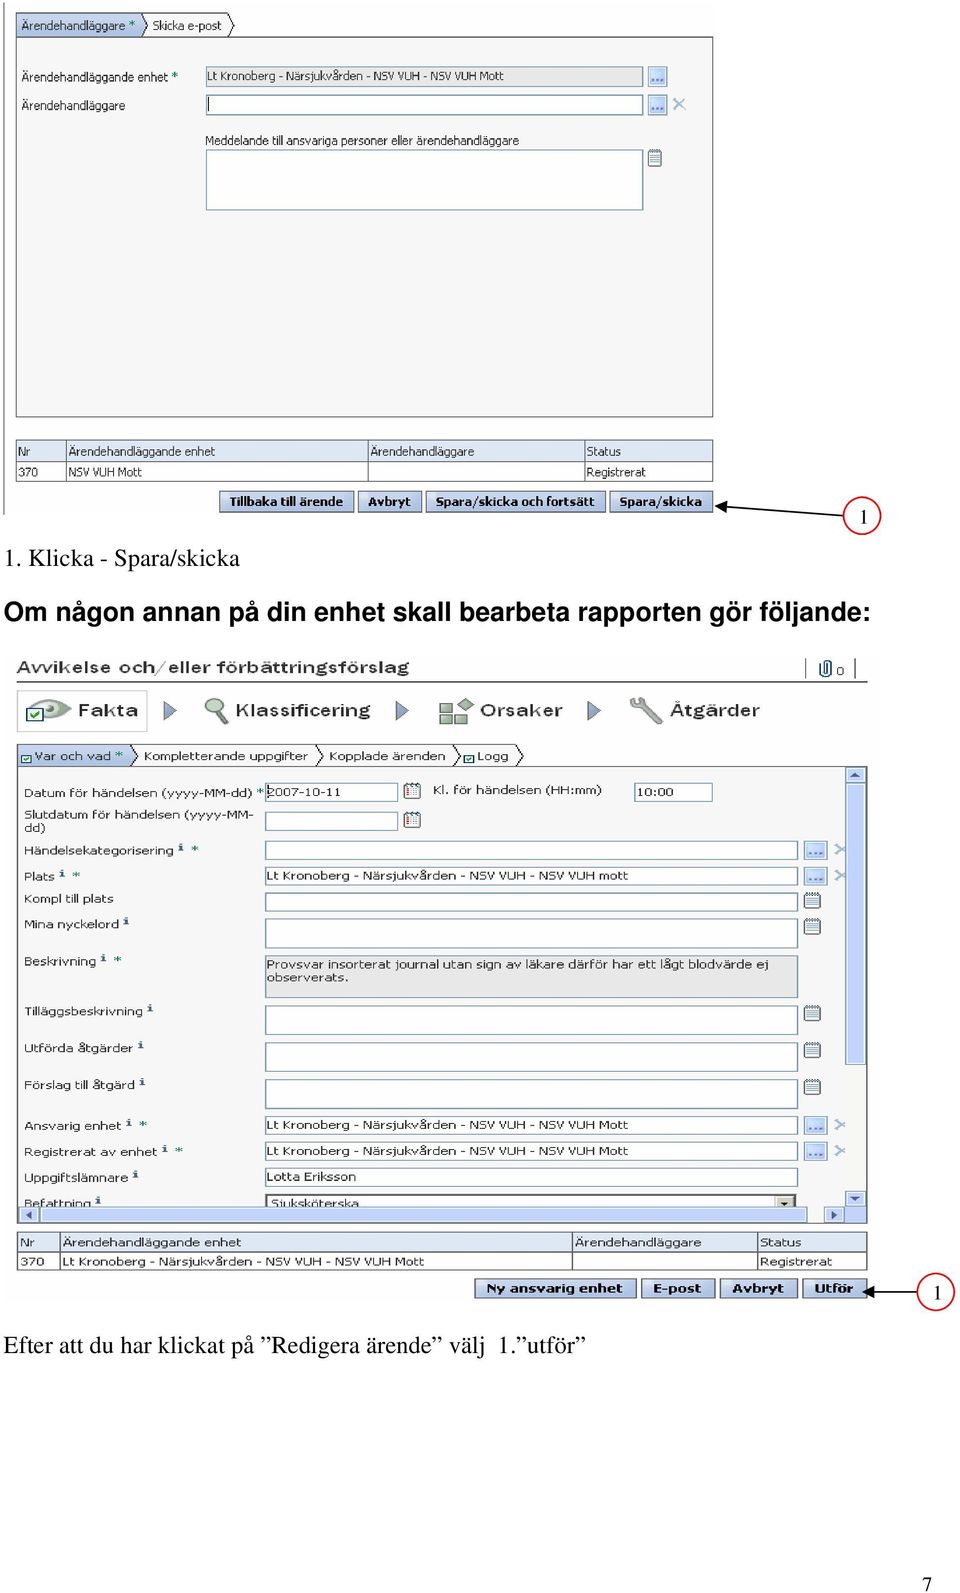
Task: Click the form's vertical scrollbar up arrow
Action: (x=855, y=775)
